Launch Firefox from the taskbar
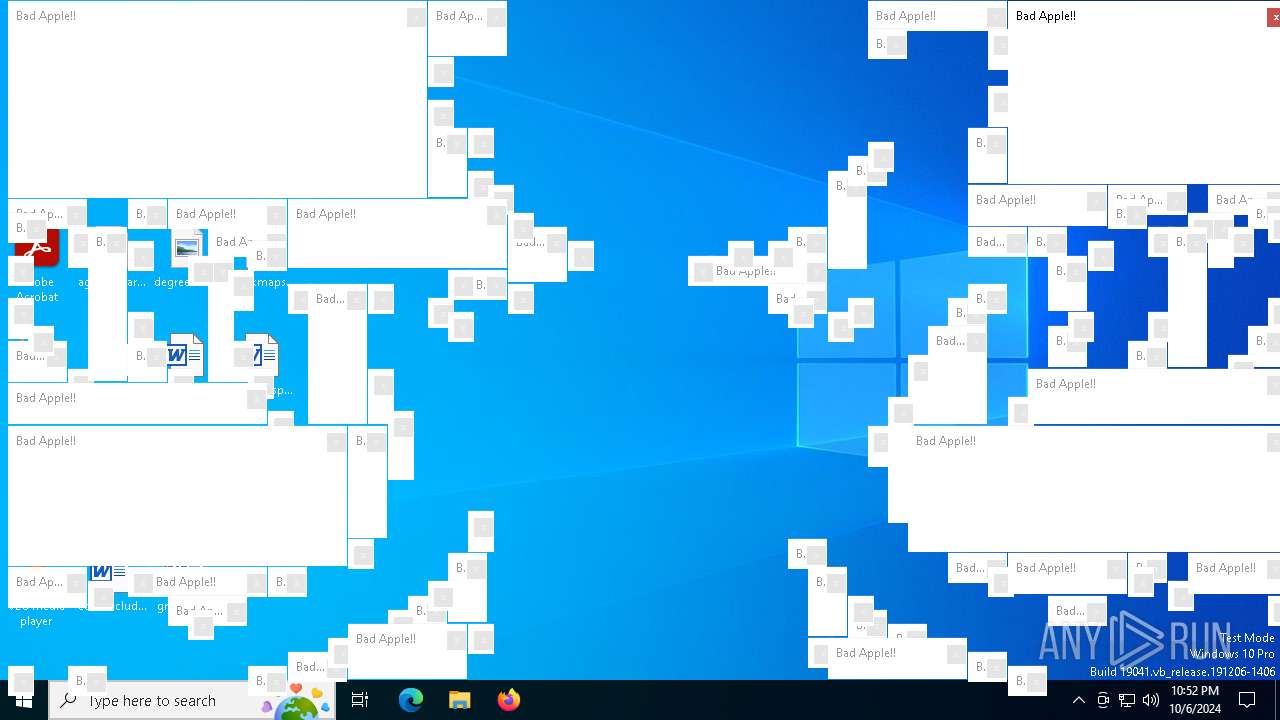 click(508, 700)
